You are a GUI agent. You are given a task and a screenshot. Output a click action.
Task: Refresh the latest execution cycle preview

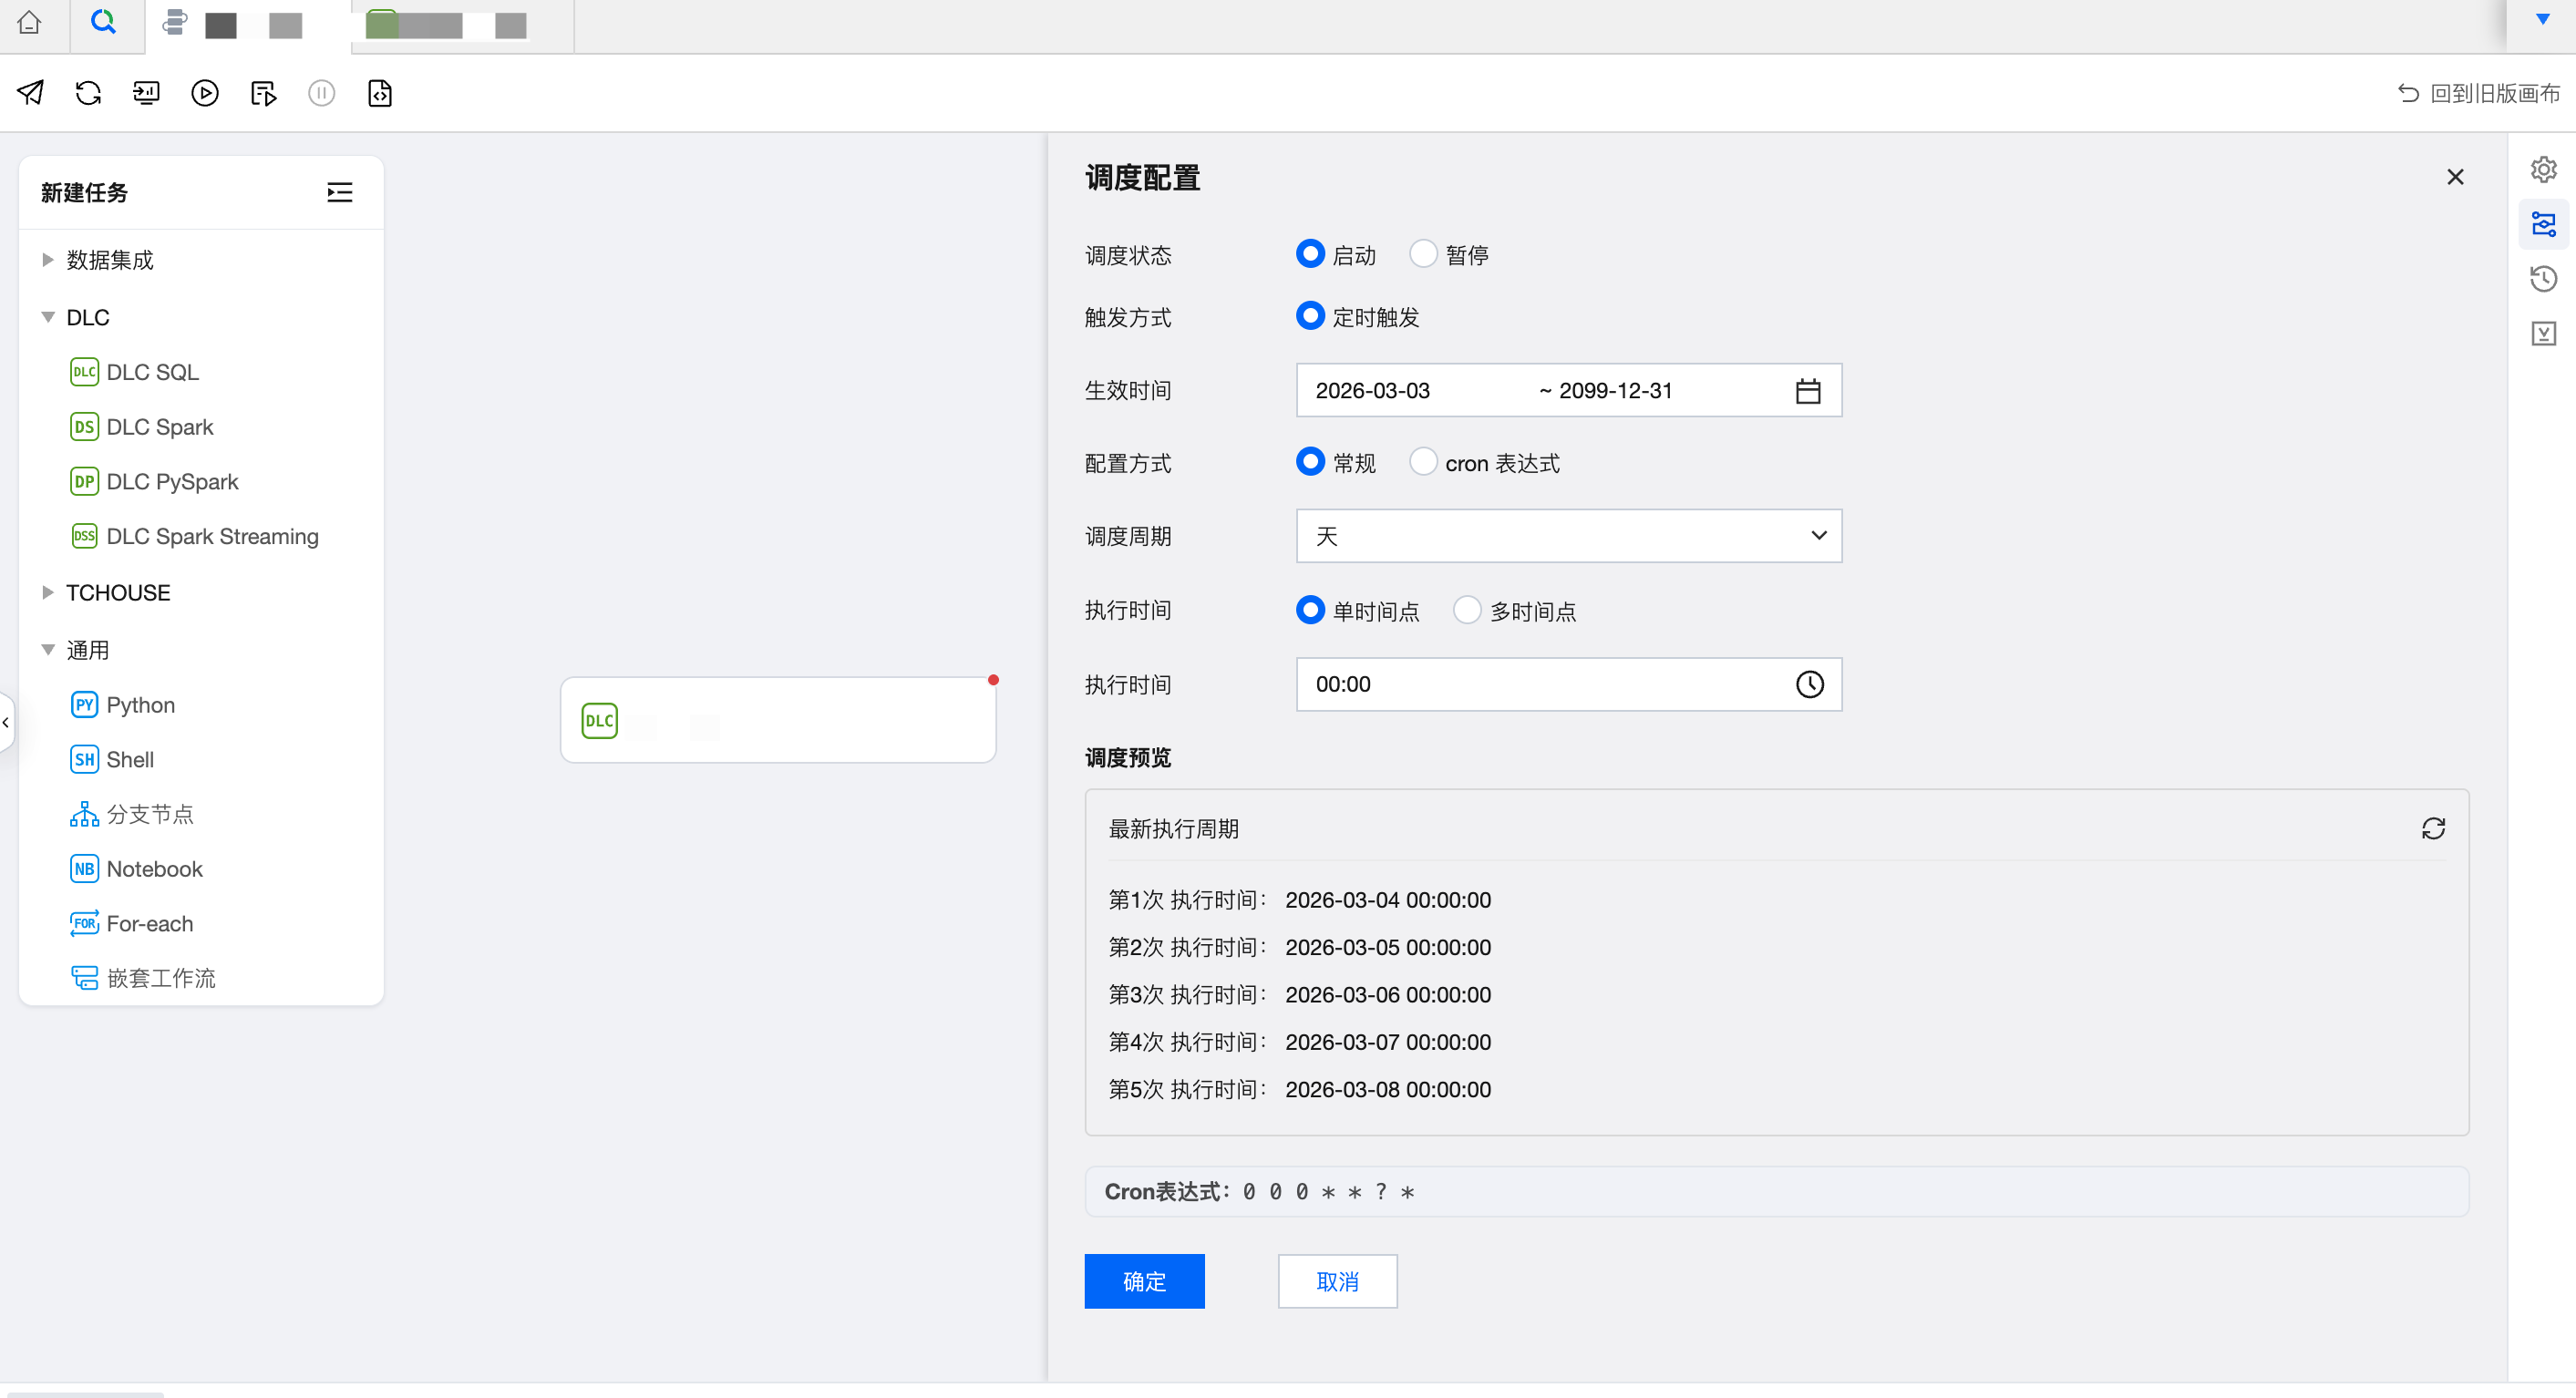2432,828
